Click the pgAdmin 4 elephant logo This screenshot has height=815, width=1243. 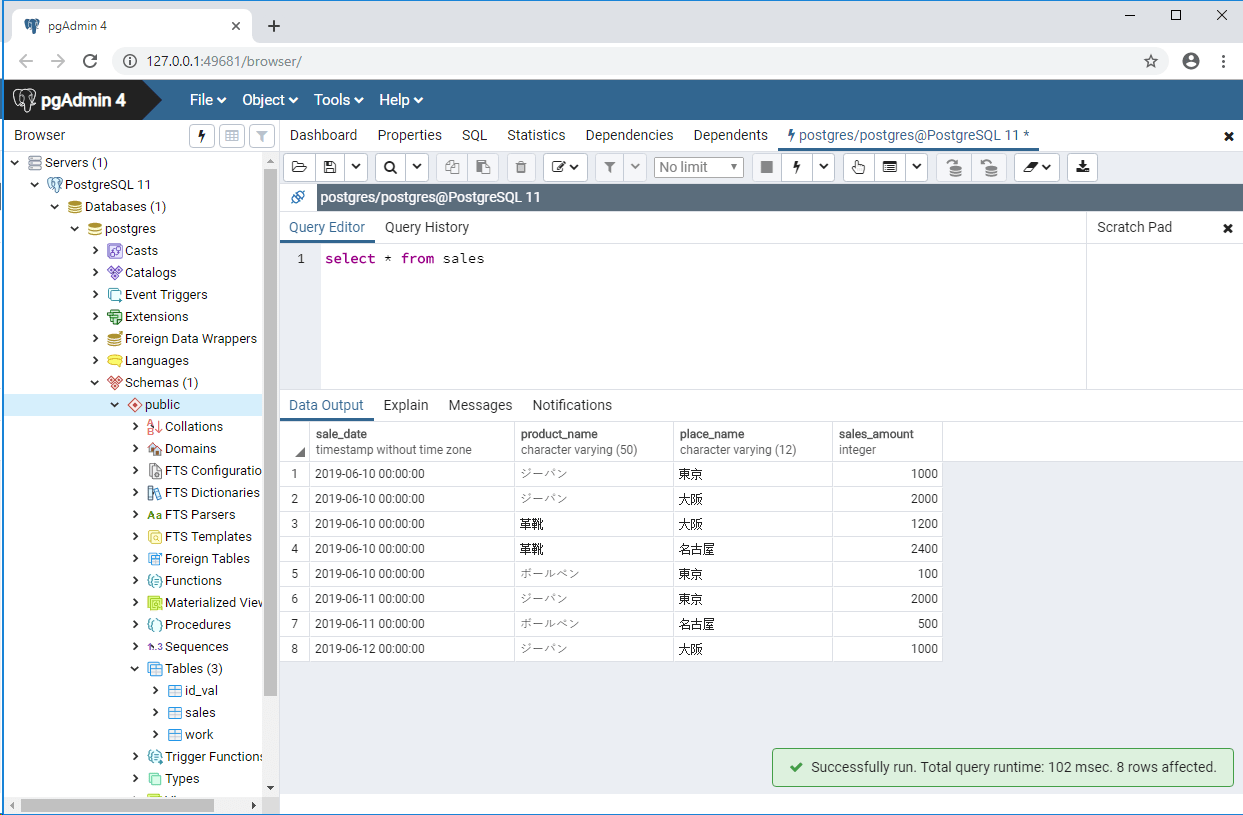pyautogui.click(x=25, y=100)
